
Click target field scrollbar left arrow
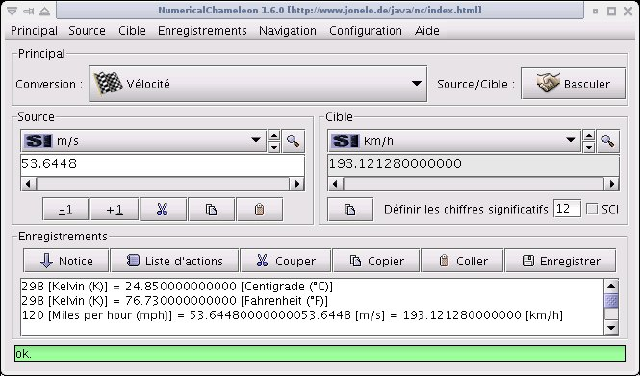(x=336, y=184)
